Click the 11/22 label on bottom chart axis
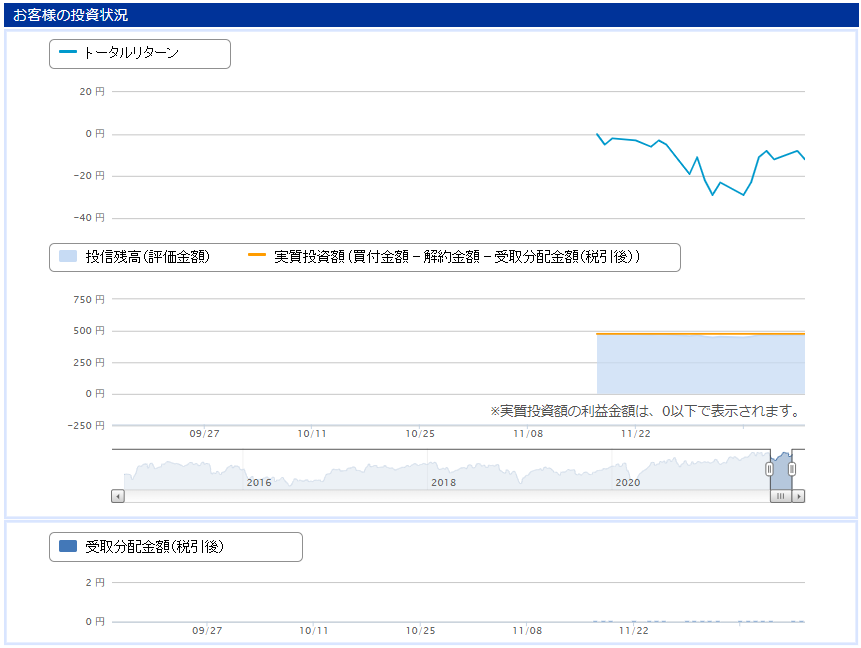Viewport: 861px width, 648px height. (x=634, y=630)
